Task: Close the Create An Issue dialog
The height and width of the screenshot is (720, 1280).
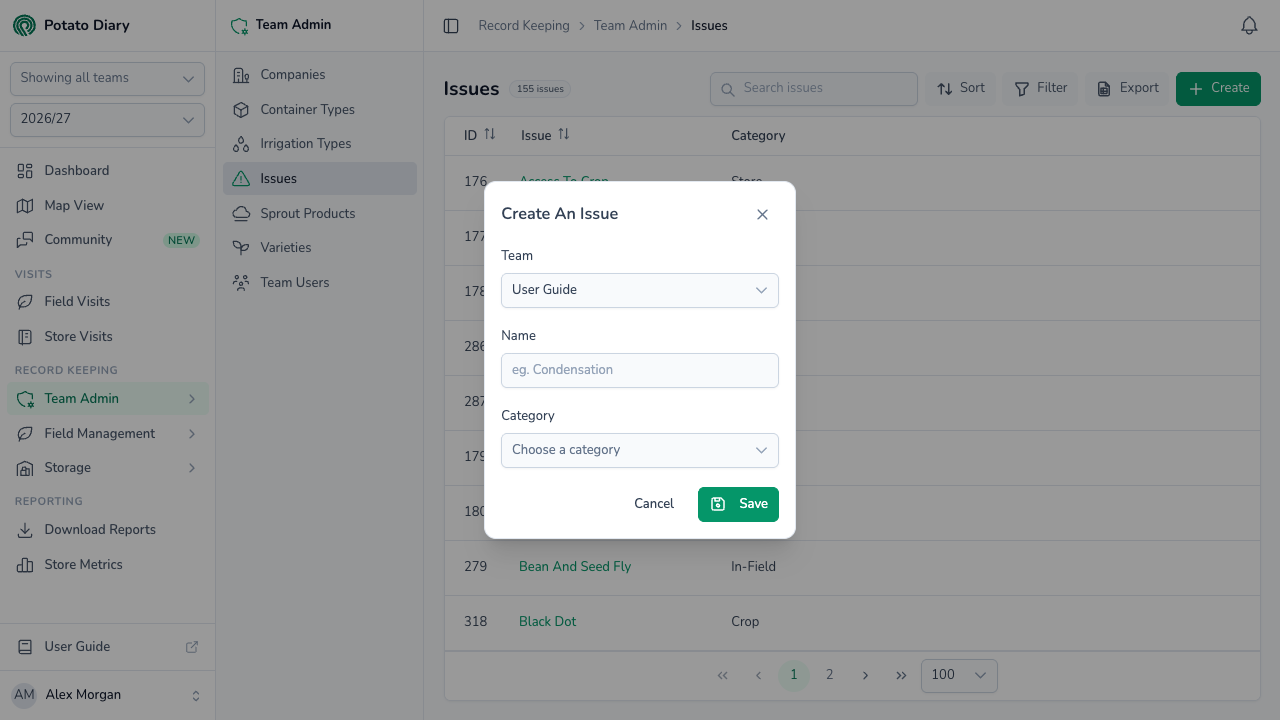Action: [762, 214]
